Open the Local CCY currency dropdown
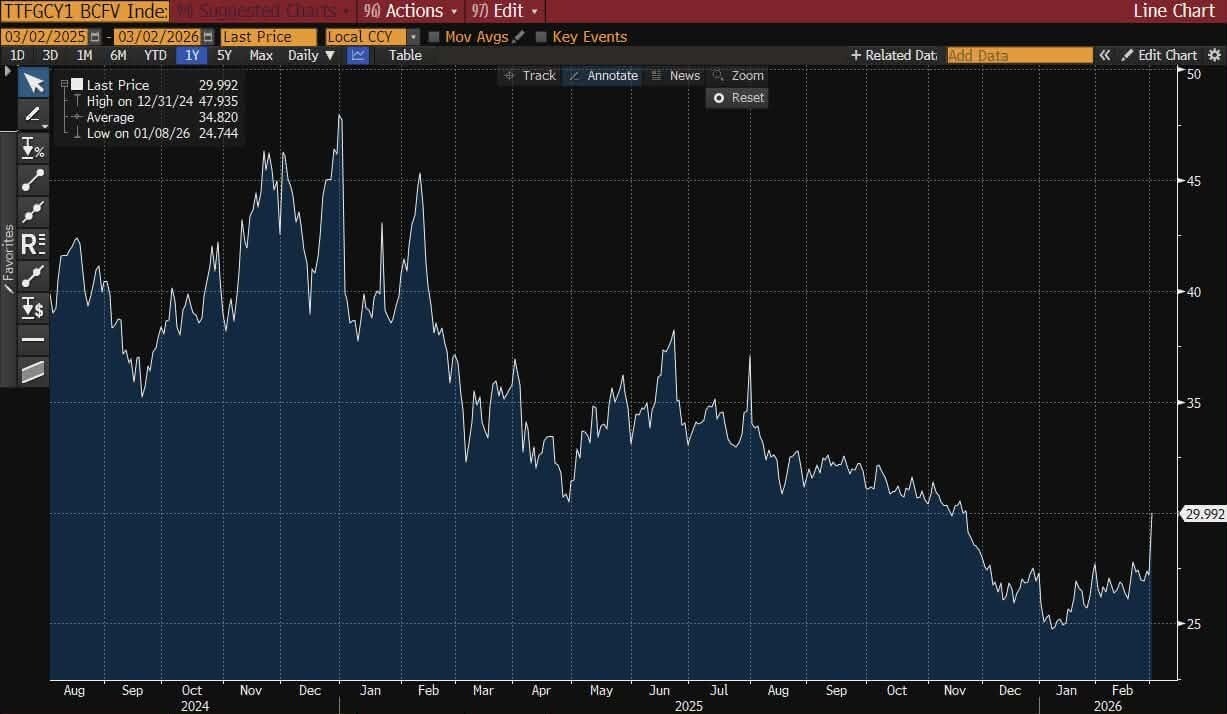The height and width of the screenshot is (714, 1227). 413,37
